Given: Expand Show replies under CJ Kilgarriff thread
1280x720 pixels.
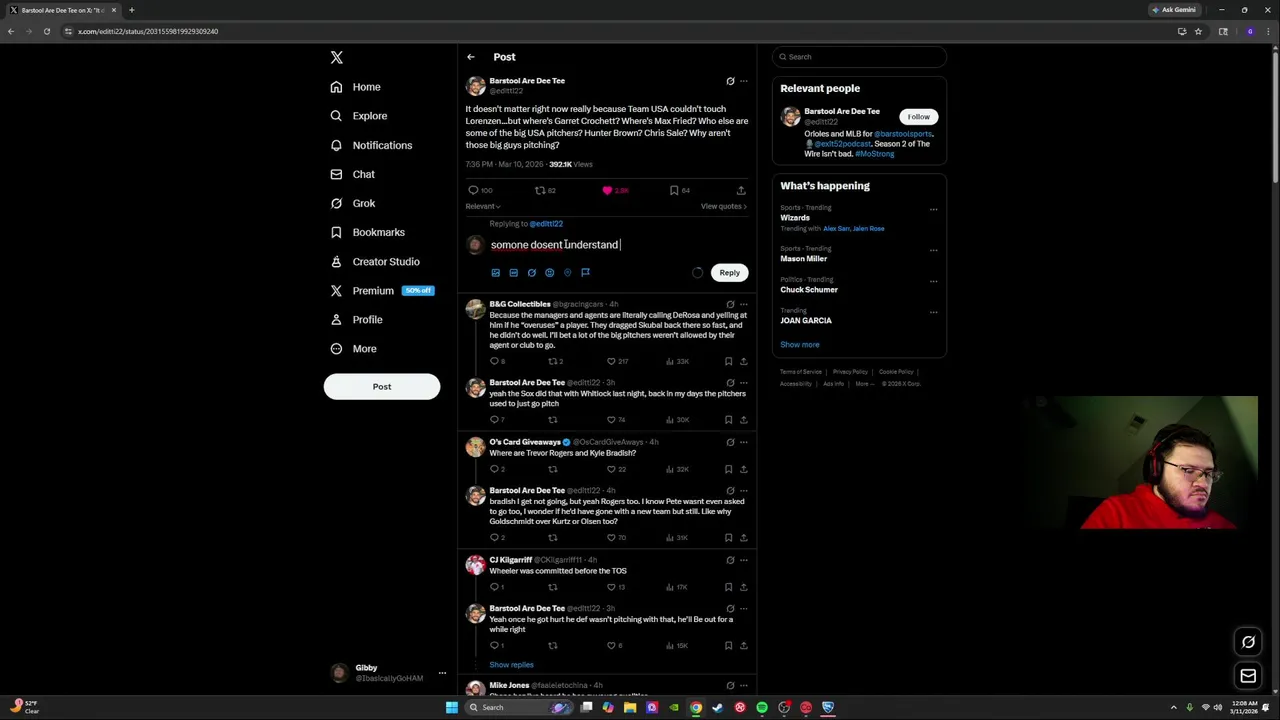Looking at the screenshot, I should (x=511, y=665).
